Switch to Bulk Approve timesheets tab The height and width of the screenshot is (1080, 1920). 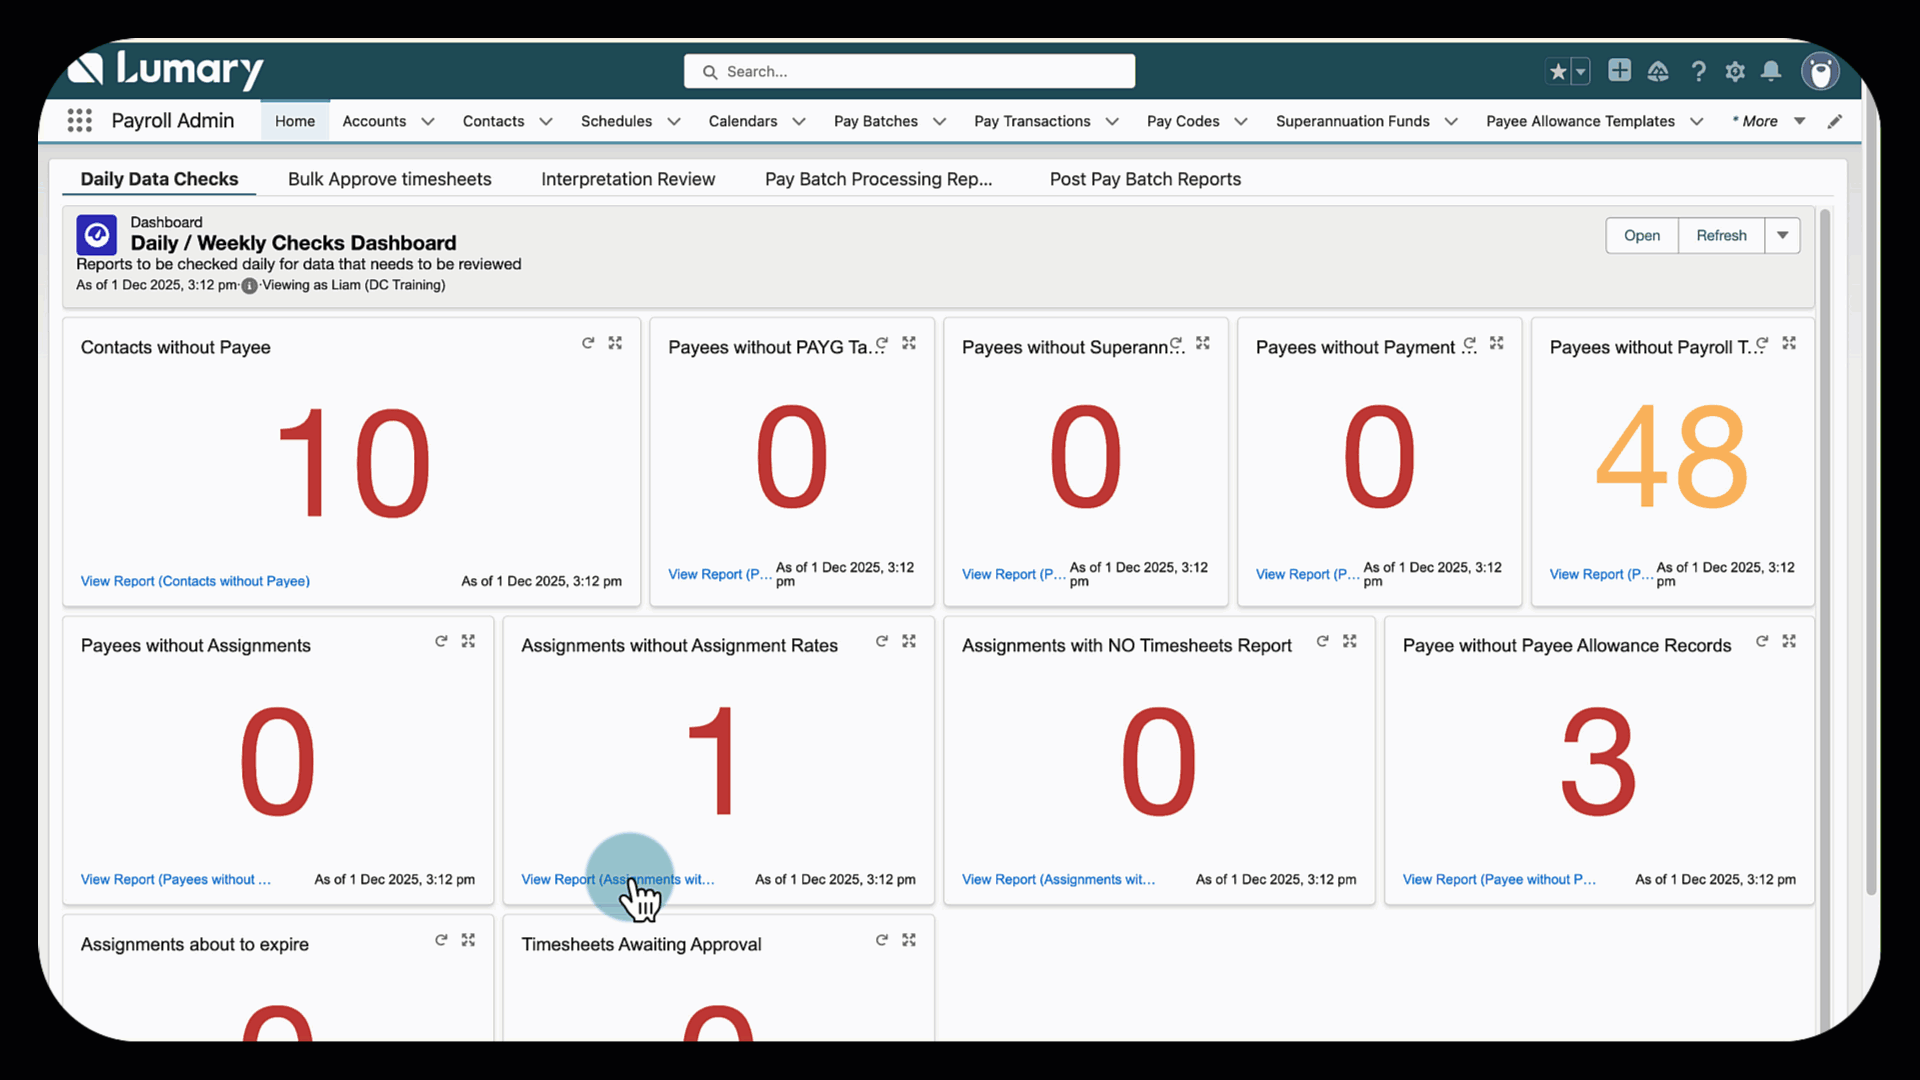389,179
